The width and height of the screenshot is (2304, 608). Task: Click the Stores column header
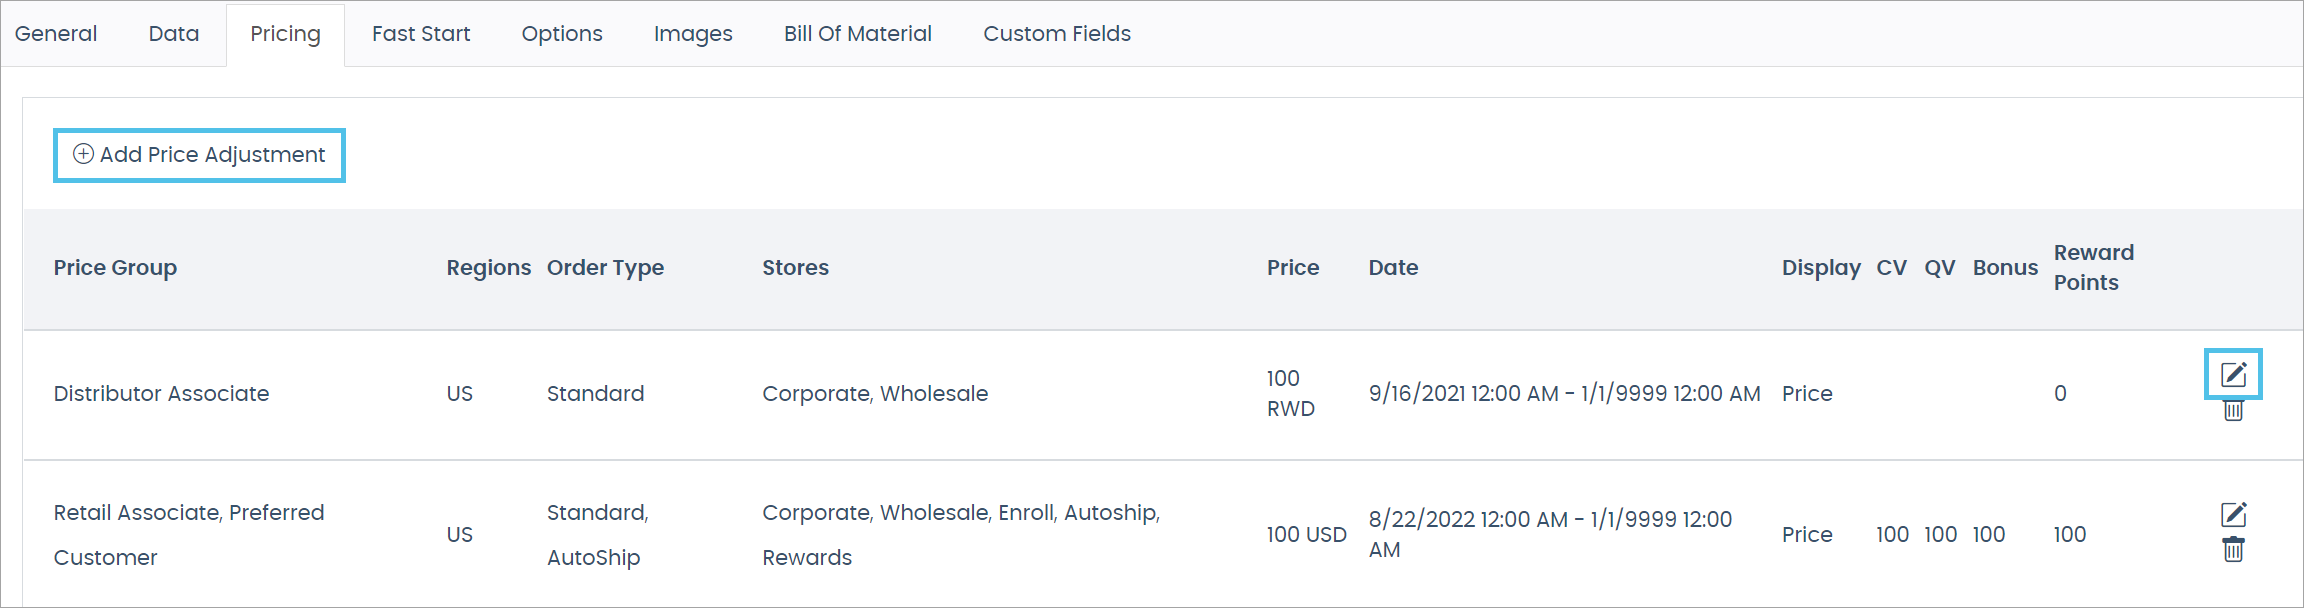pos(795,268)
